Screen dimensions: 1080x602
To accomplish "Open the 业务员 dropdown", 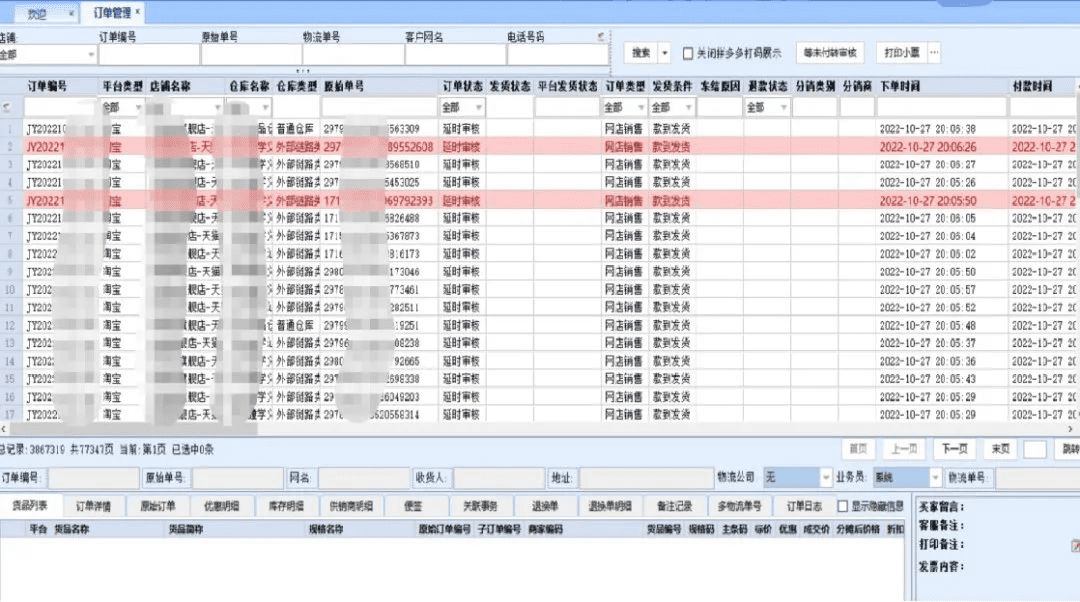I will click(935, 477).
